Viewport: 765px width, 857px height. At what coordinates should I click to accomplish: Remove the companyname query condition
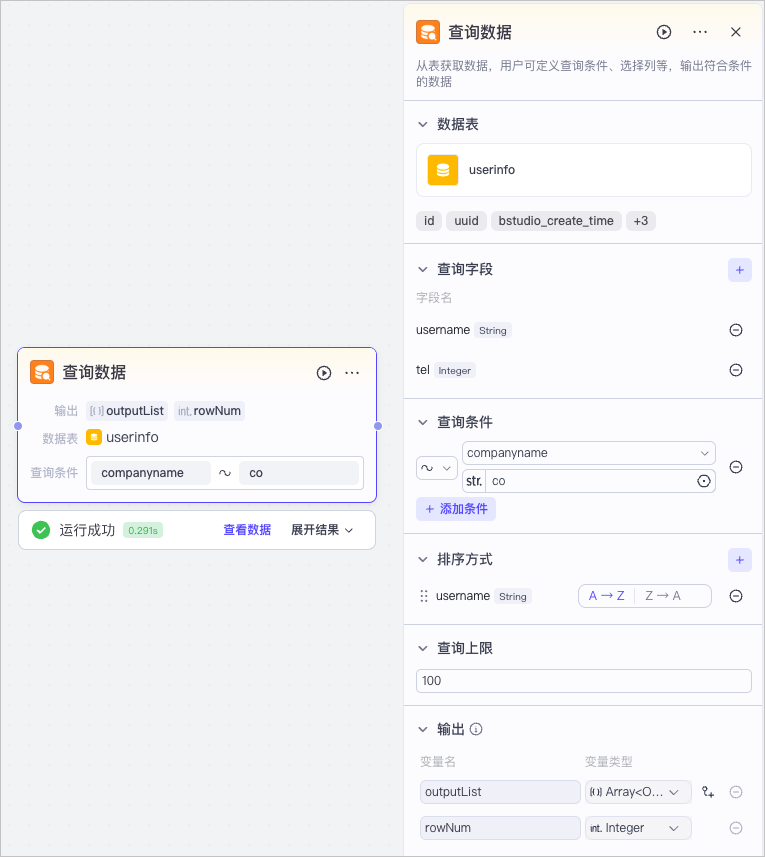tap(735, 467)
